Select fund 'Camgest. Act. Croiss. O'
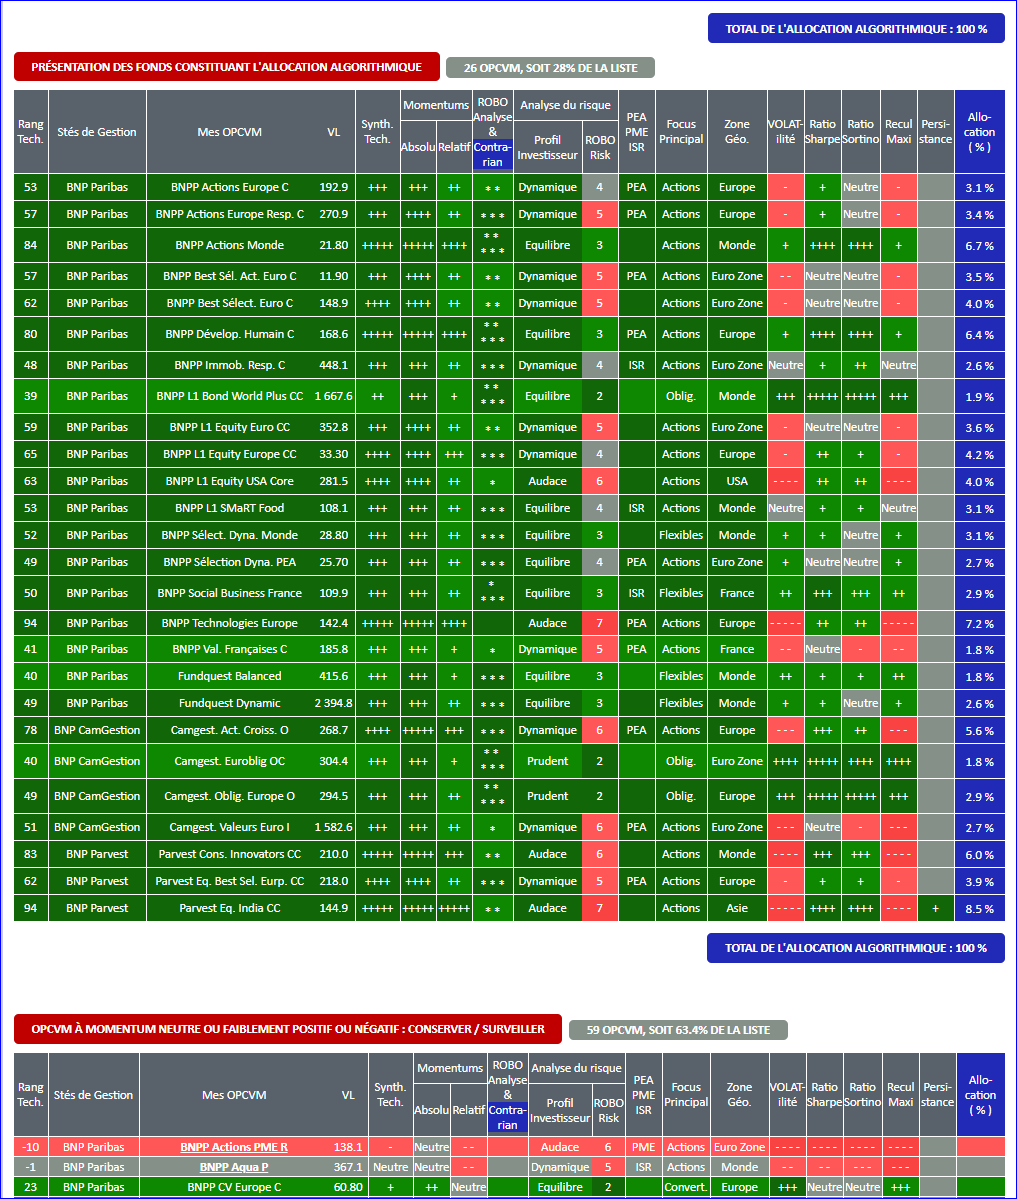 (230, 730)
